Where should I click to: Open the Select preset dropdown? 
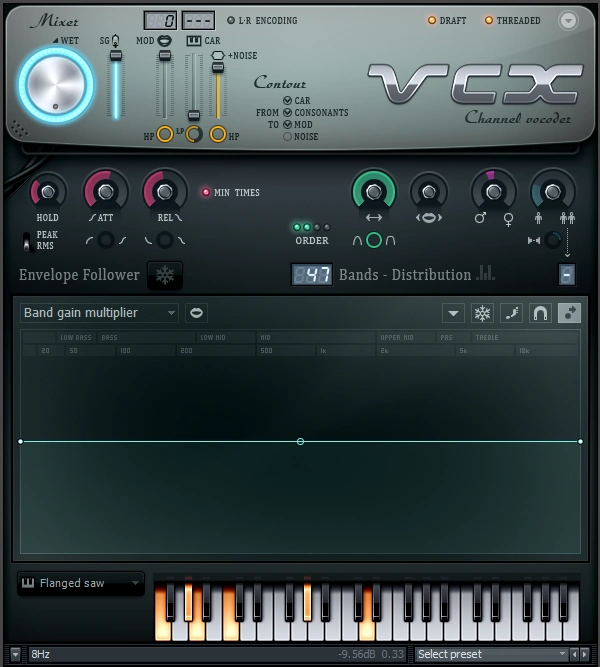pos(491,654)
